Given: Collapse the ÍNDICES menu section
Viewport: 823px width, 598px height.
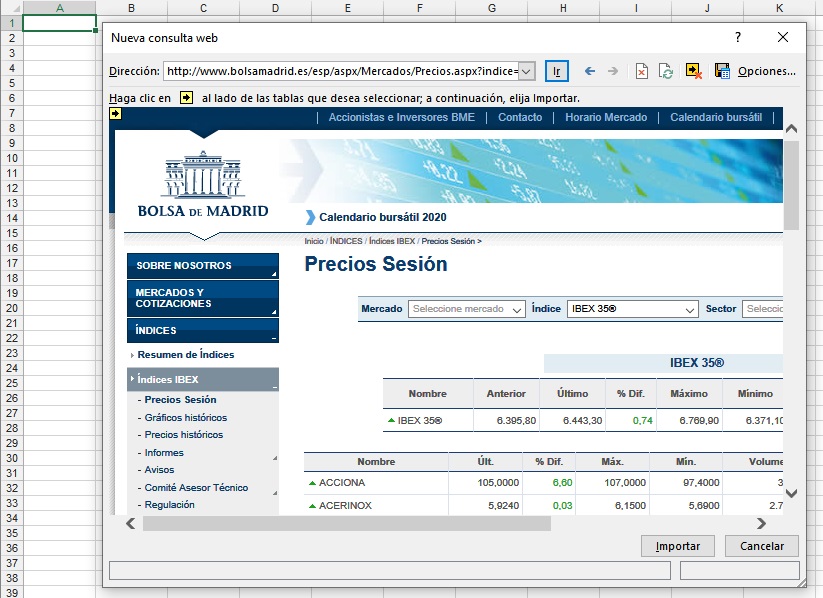Looking at the screenshot, I should [x=203, y=330].
